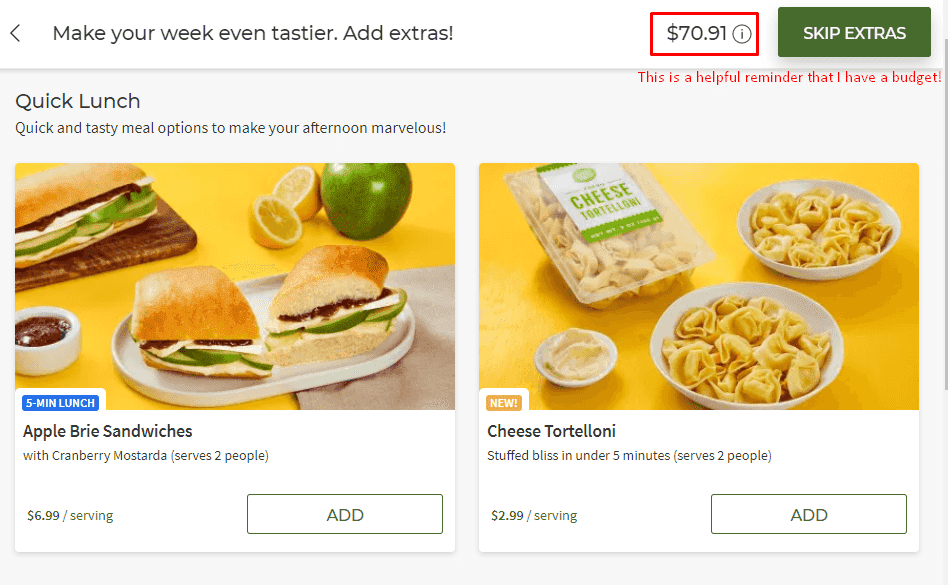Click SKIP EXTRAS to continue without add-ons

click(x=854, y=32)
